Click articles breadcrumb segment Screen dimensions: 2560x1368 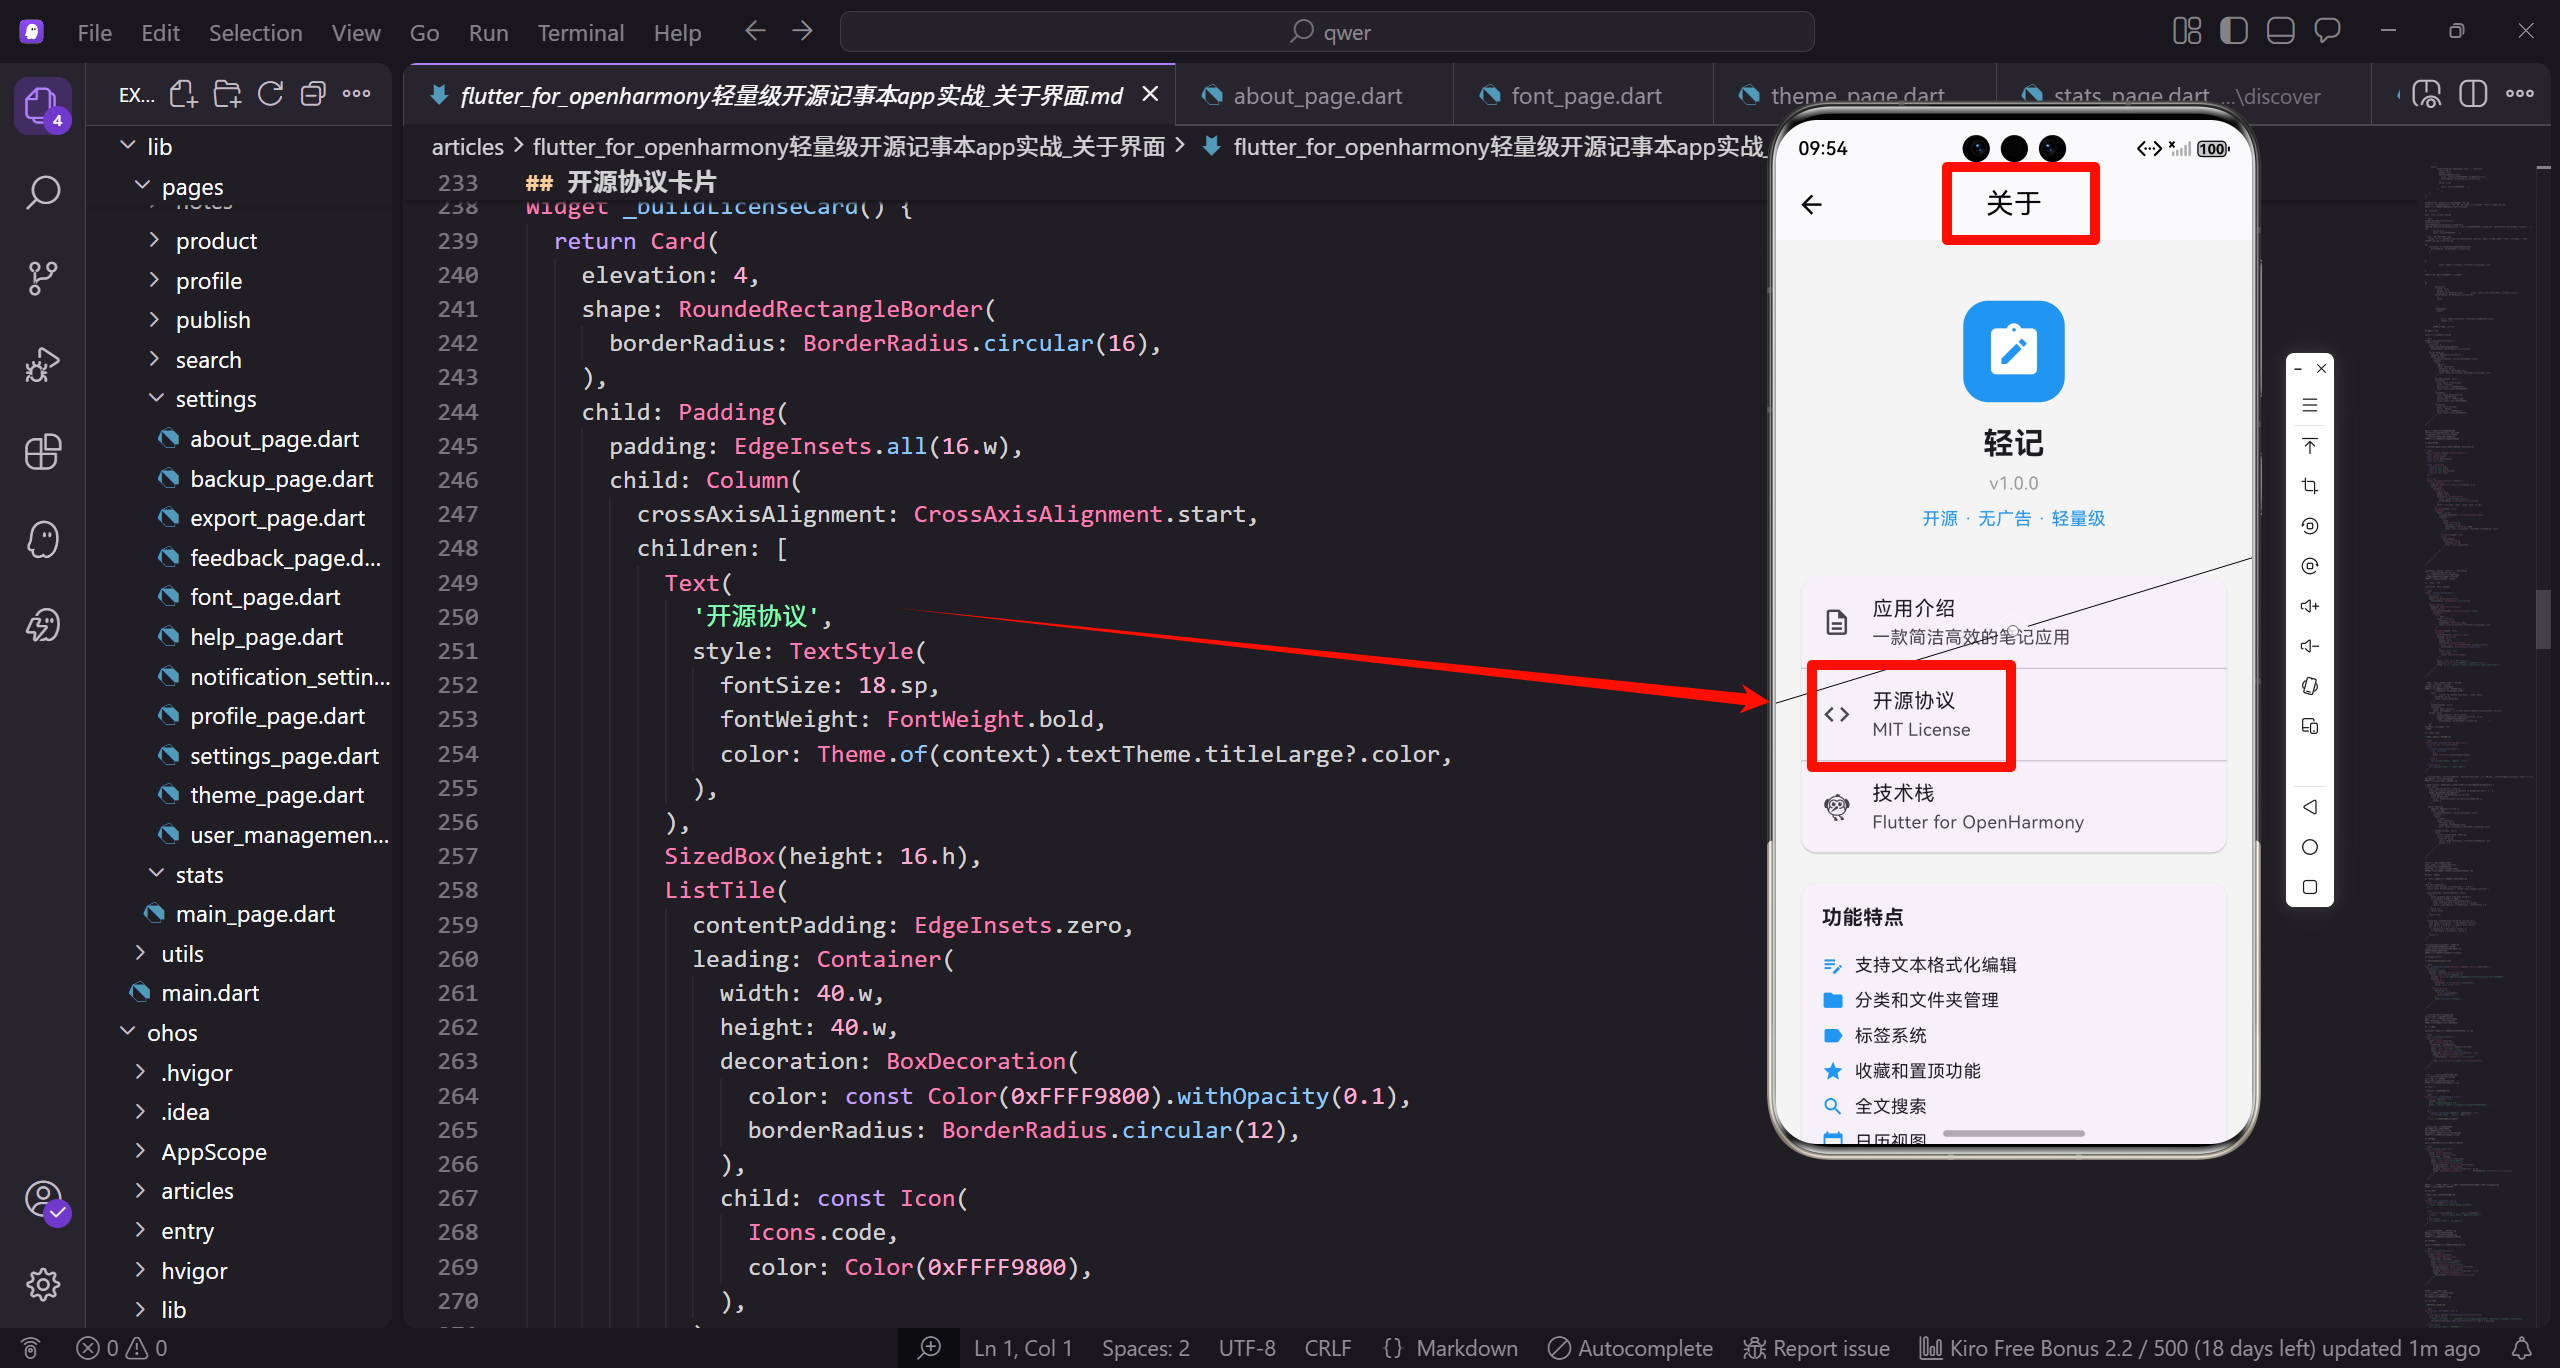[467, 147]
